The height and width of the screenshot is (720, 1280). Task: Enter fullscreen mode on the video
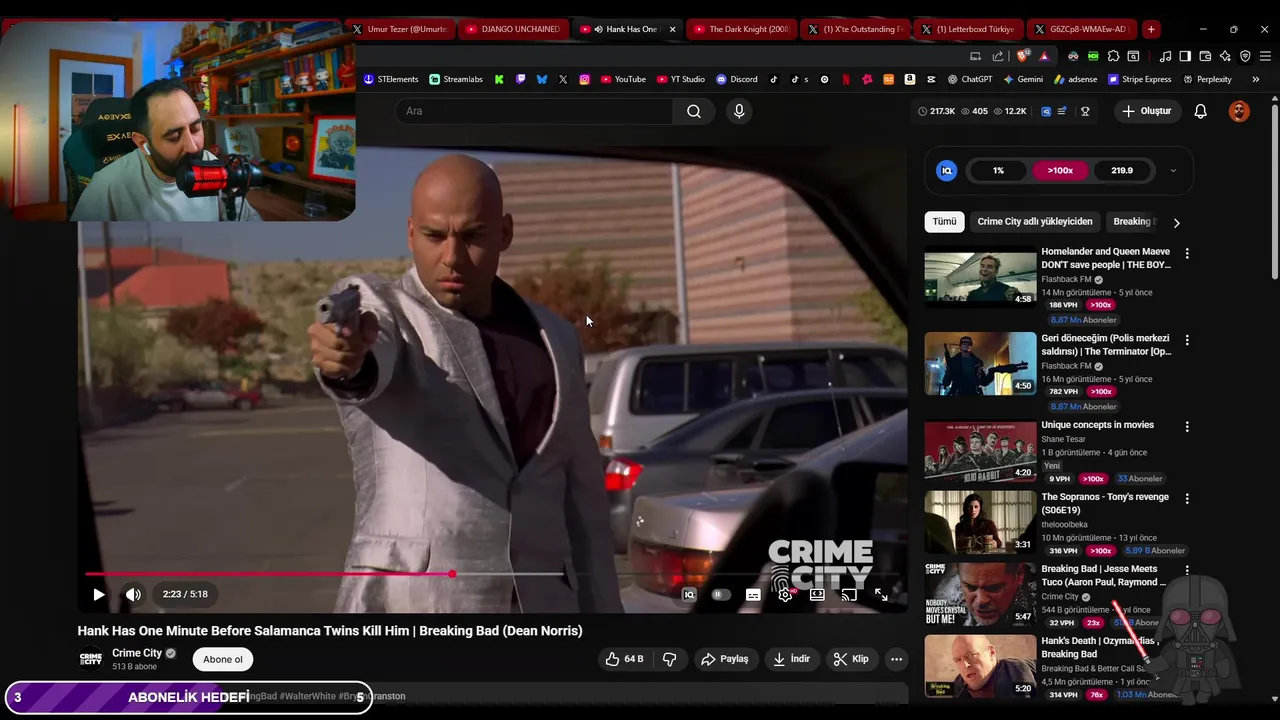[x=881, y=594]
